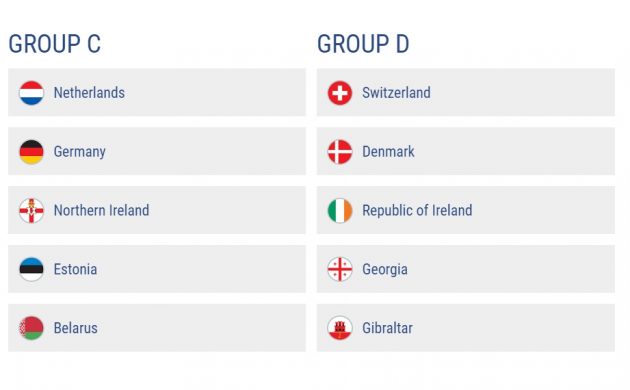Image resolution: width=630 pixels, height=390 pixels.
Task: Click the Switzerland flag icon
Action: (340, 93)
